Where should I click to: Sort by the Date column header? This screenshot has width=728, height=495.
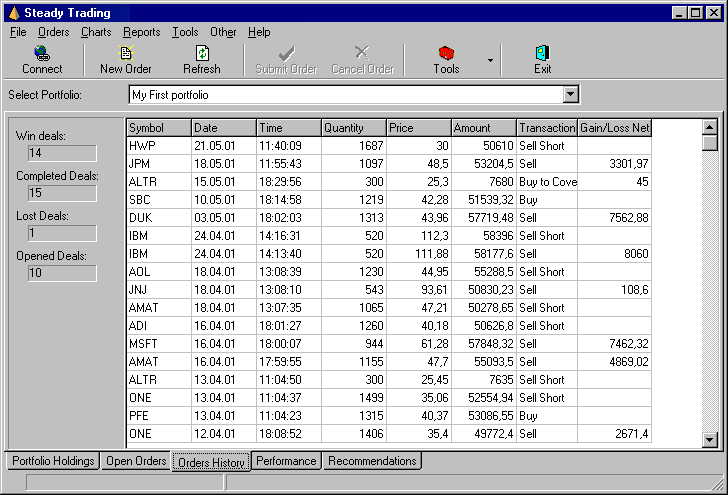[224, 128]
